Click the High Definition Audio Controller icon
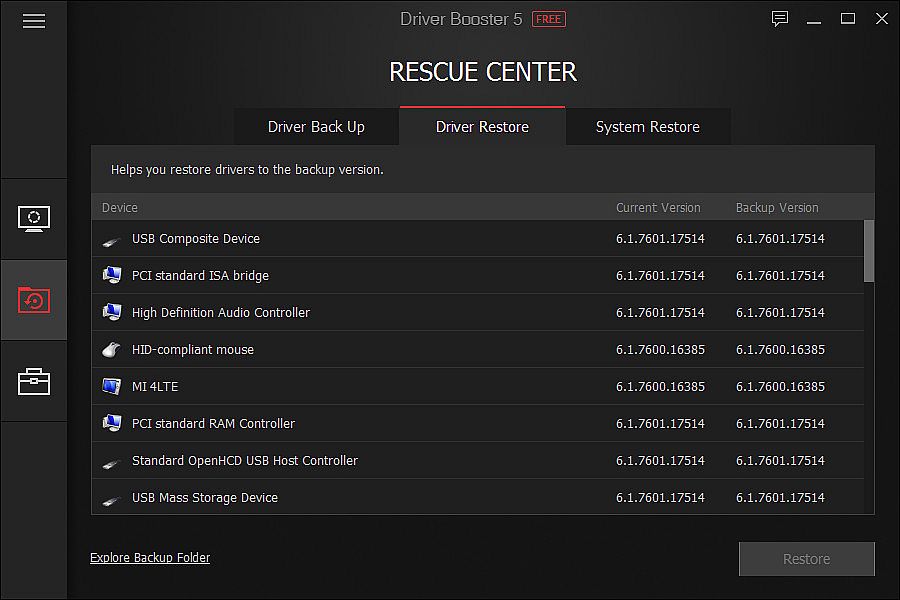The image size is (900, 600). click(112, 312)
